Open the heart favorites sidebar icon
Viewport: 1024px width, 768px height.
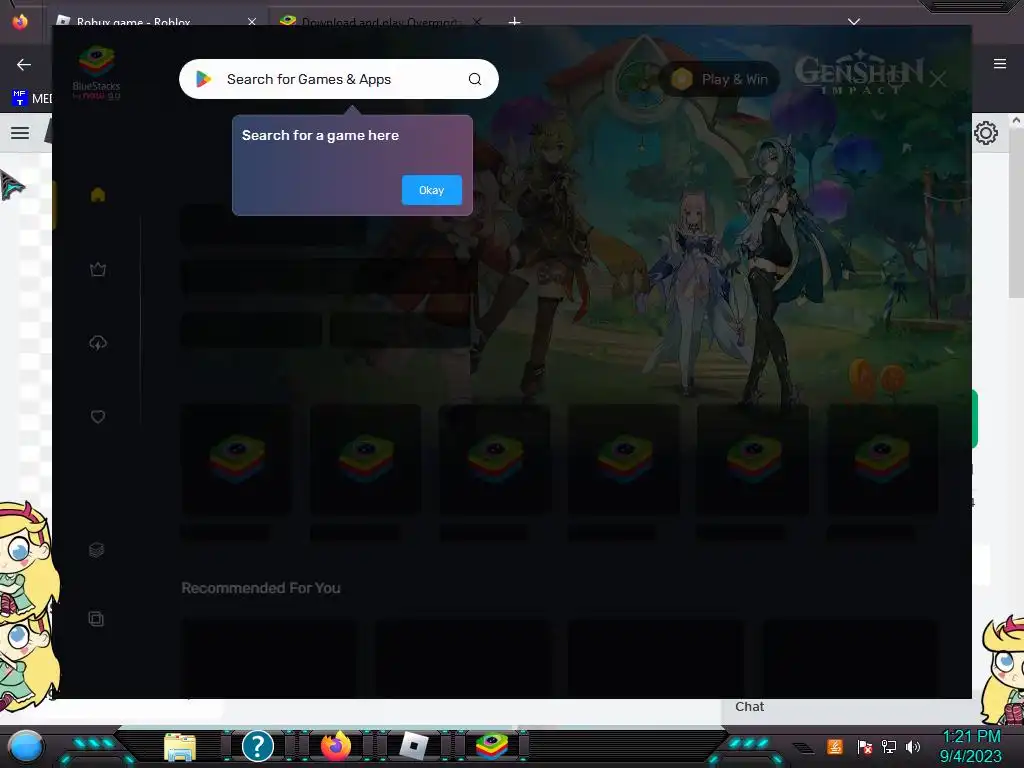(x=98, y=417)
